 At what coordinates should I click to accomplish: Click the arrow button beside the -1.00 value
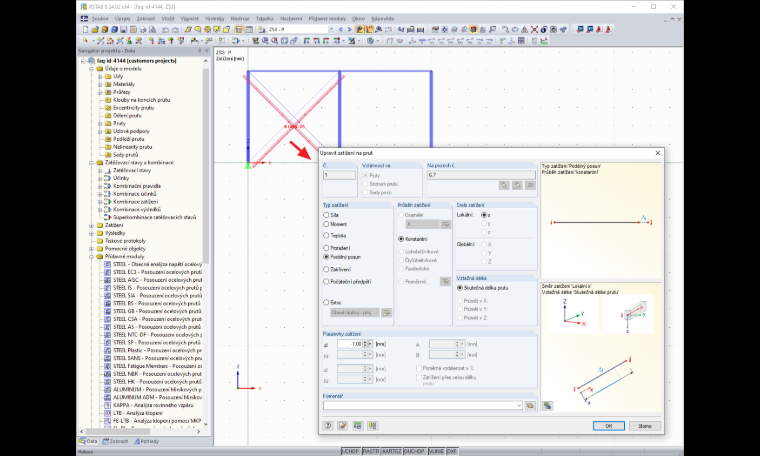coord(370,344)
